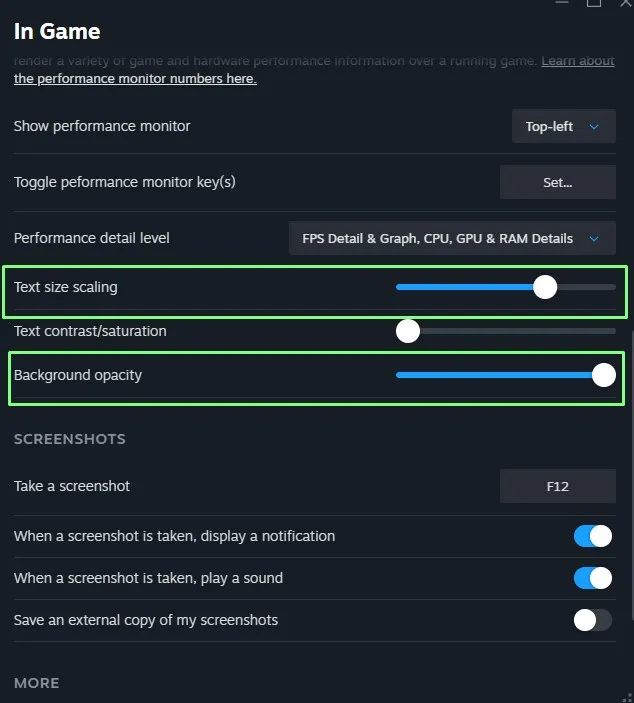Set the toggle performance monitor keys
This screenshot has height=703, width=634.
pyautogui.click(x=558, y=182)
